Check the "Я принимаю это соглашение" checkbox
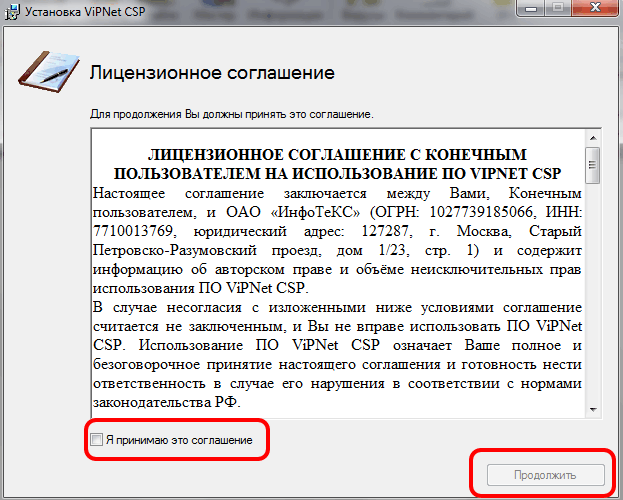Viewport: 623px width, 500px height. pos(97,440)
